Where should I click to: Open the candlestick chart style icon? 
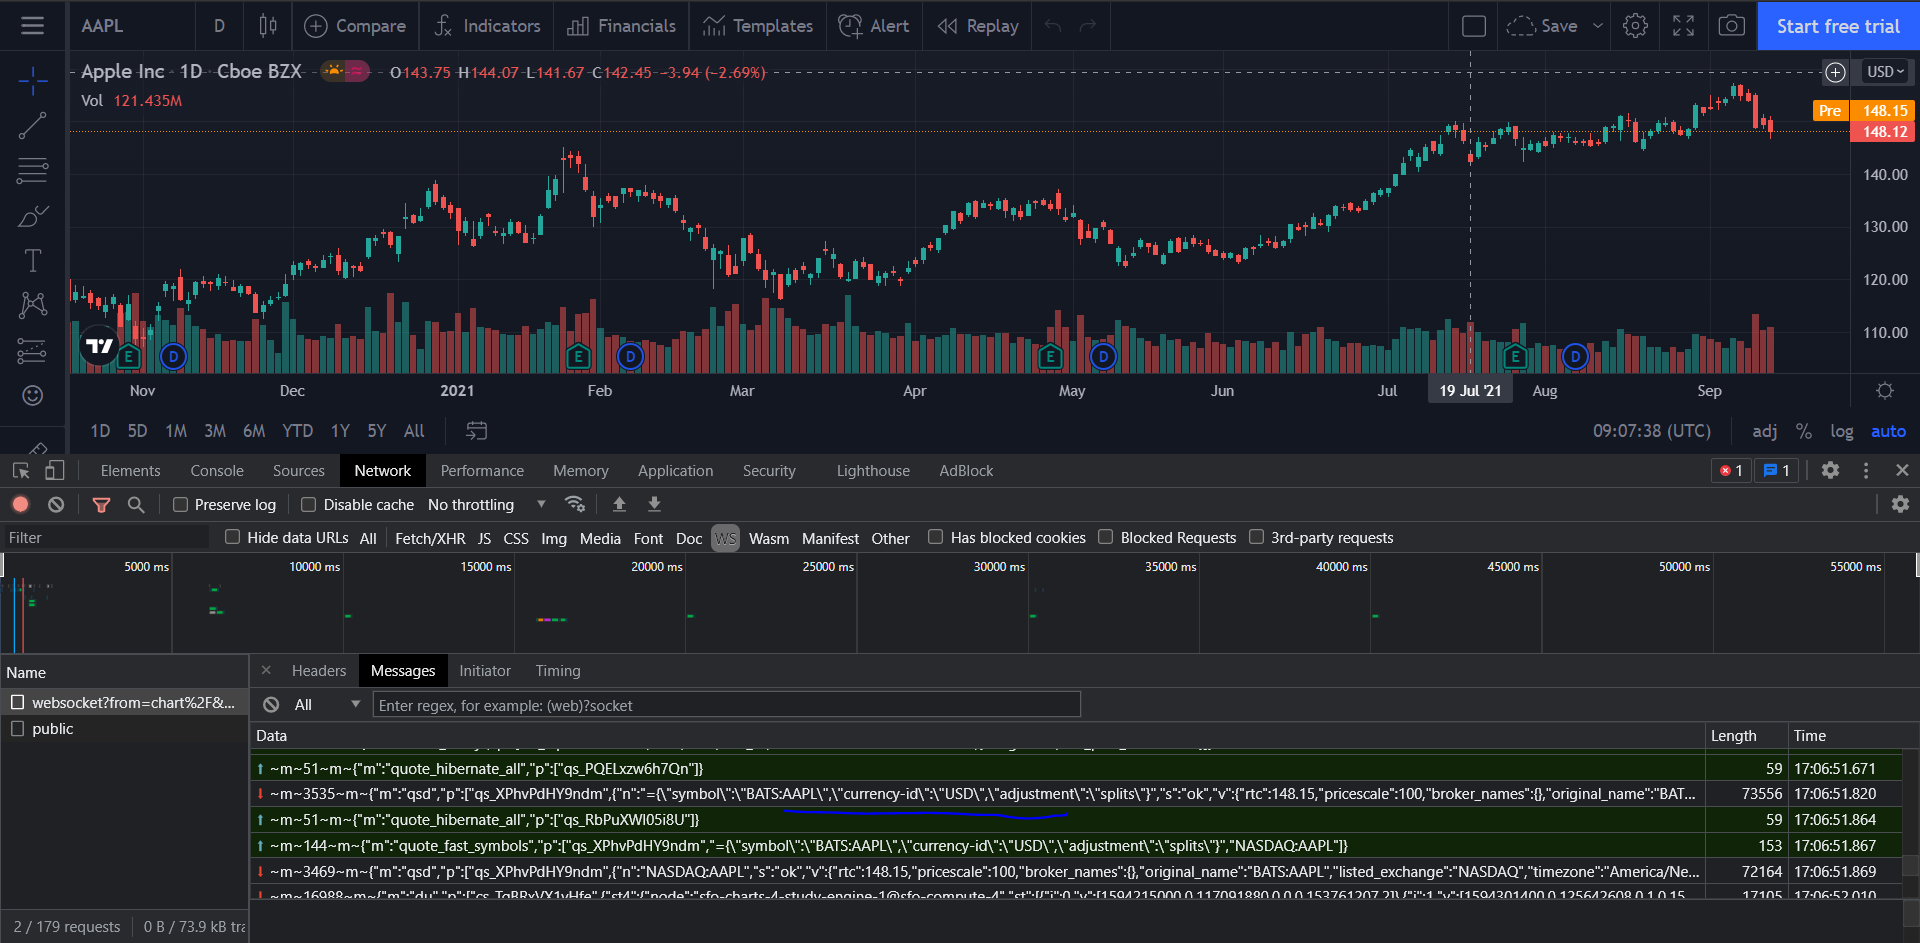[268, 26]
